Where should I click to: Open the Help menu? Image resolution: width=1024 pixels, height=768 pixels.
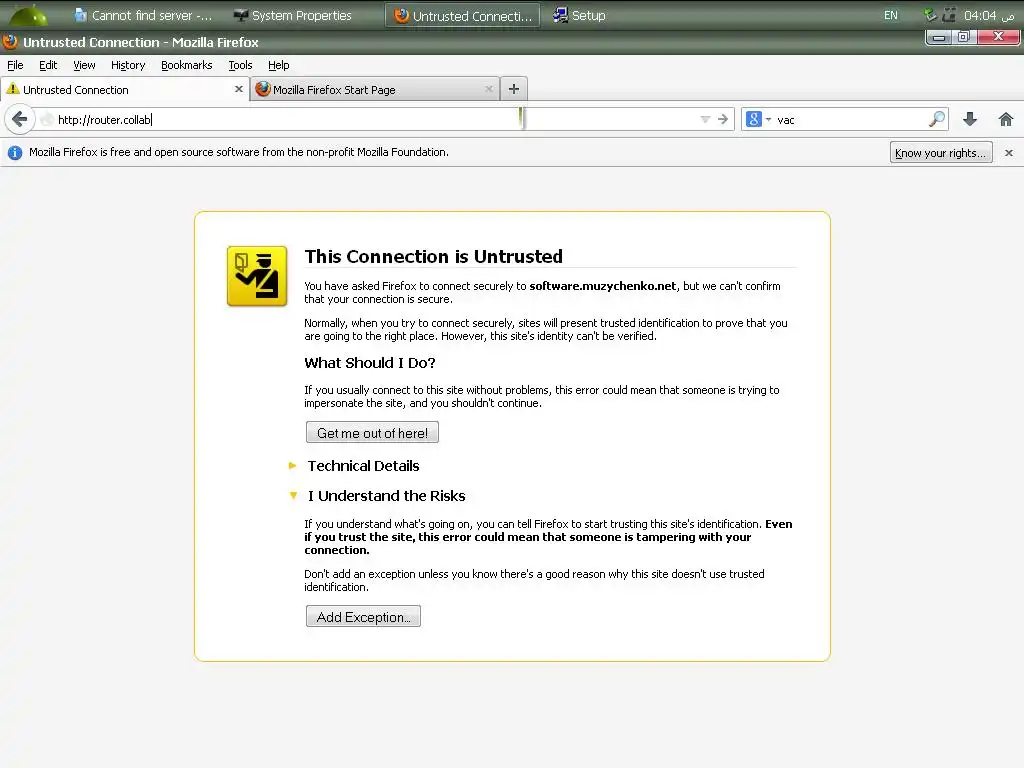(278, 65)
